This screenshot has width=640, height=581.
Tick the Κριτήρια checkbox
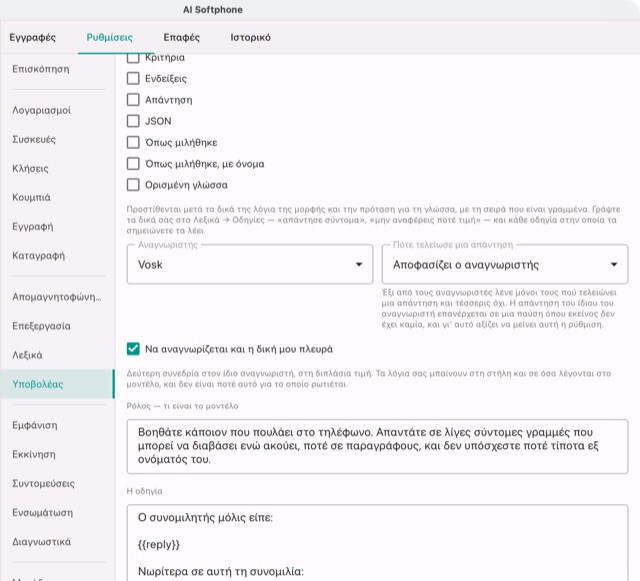tap(133, 58)
